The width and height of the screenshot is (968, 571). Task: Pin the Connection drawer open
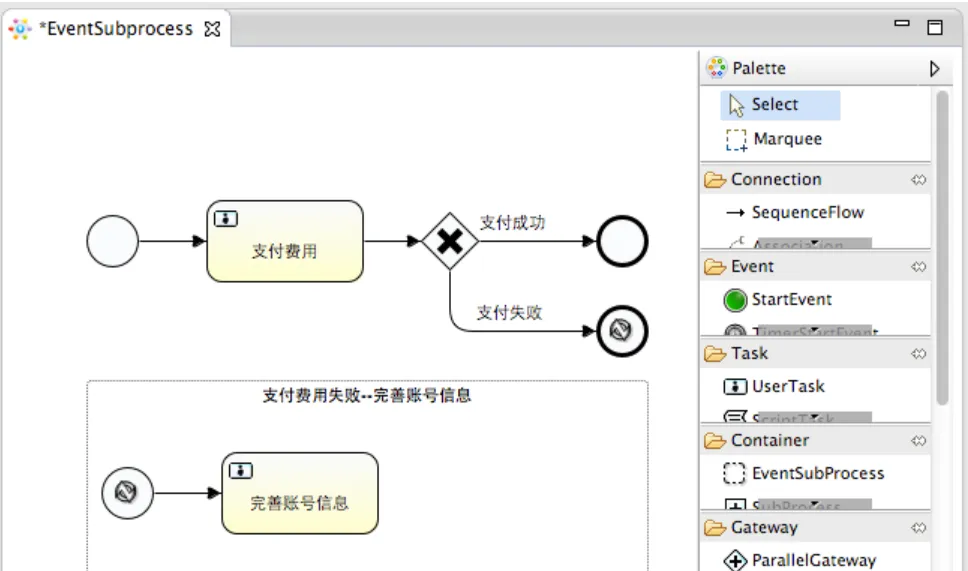(x=919, y=180)
